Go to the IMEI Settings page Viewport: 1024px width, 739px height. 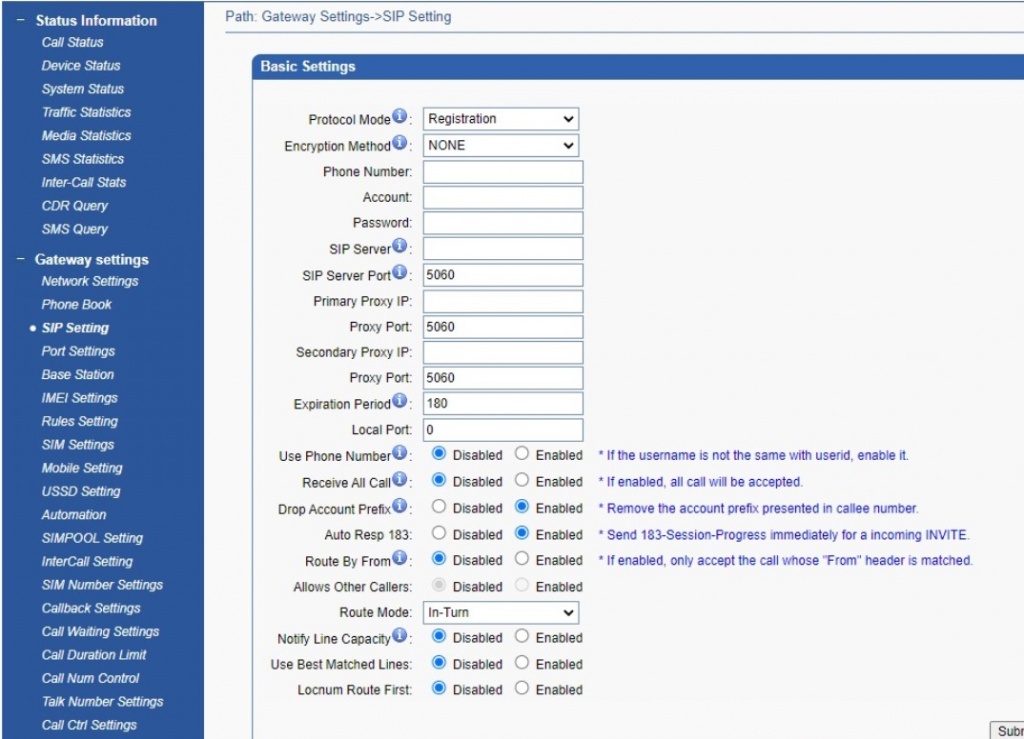point(79,398)
